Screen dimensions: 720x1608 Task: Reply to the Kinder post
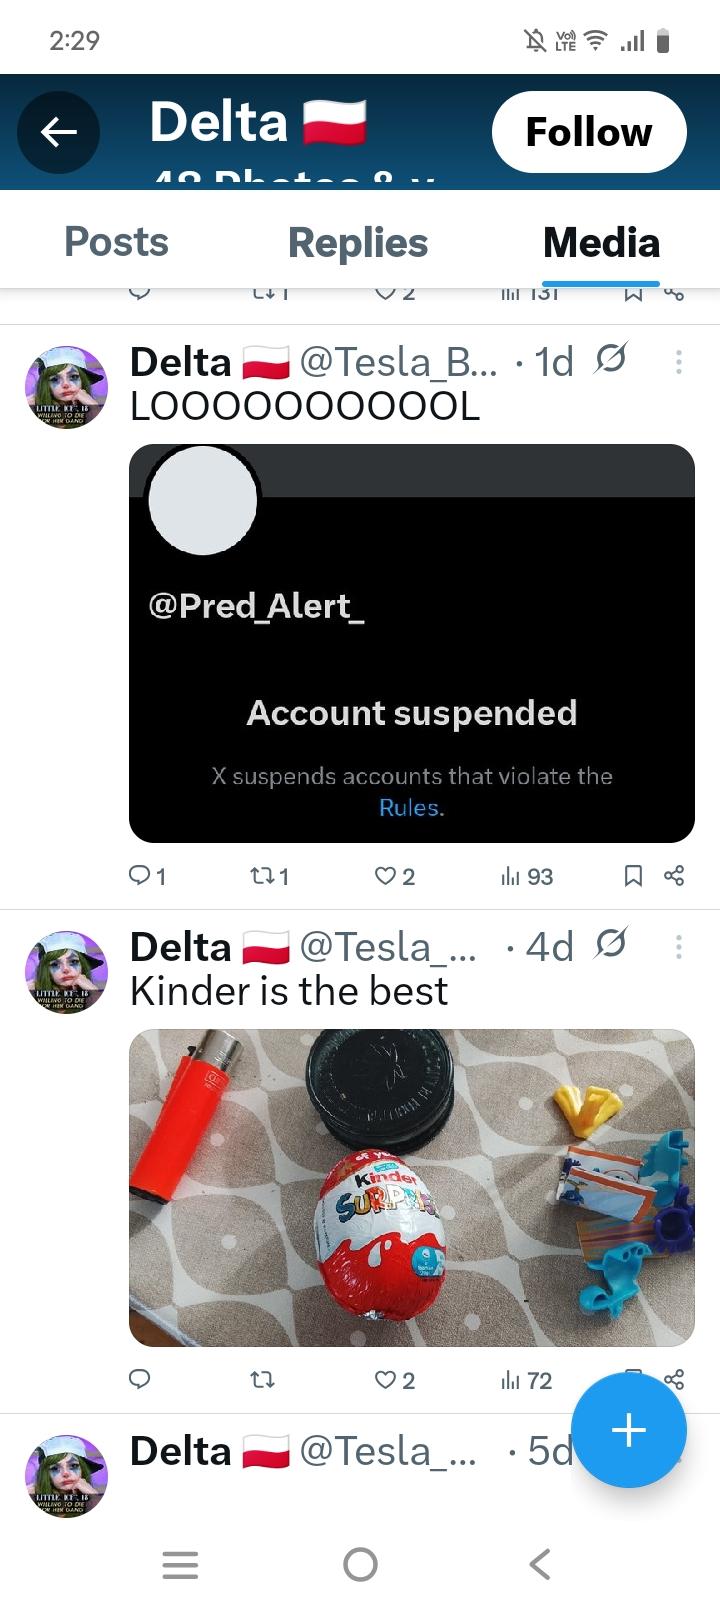[x=141, y=1380]
